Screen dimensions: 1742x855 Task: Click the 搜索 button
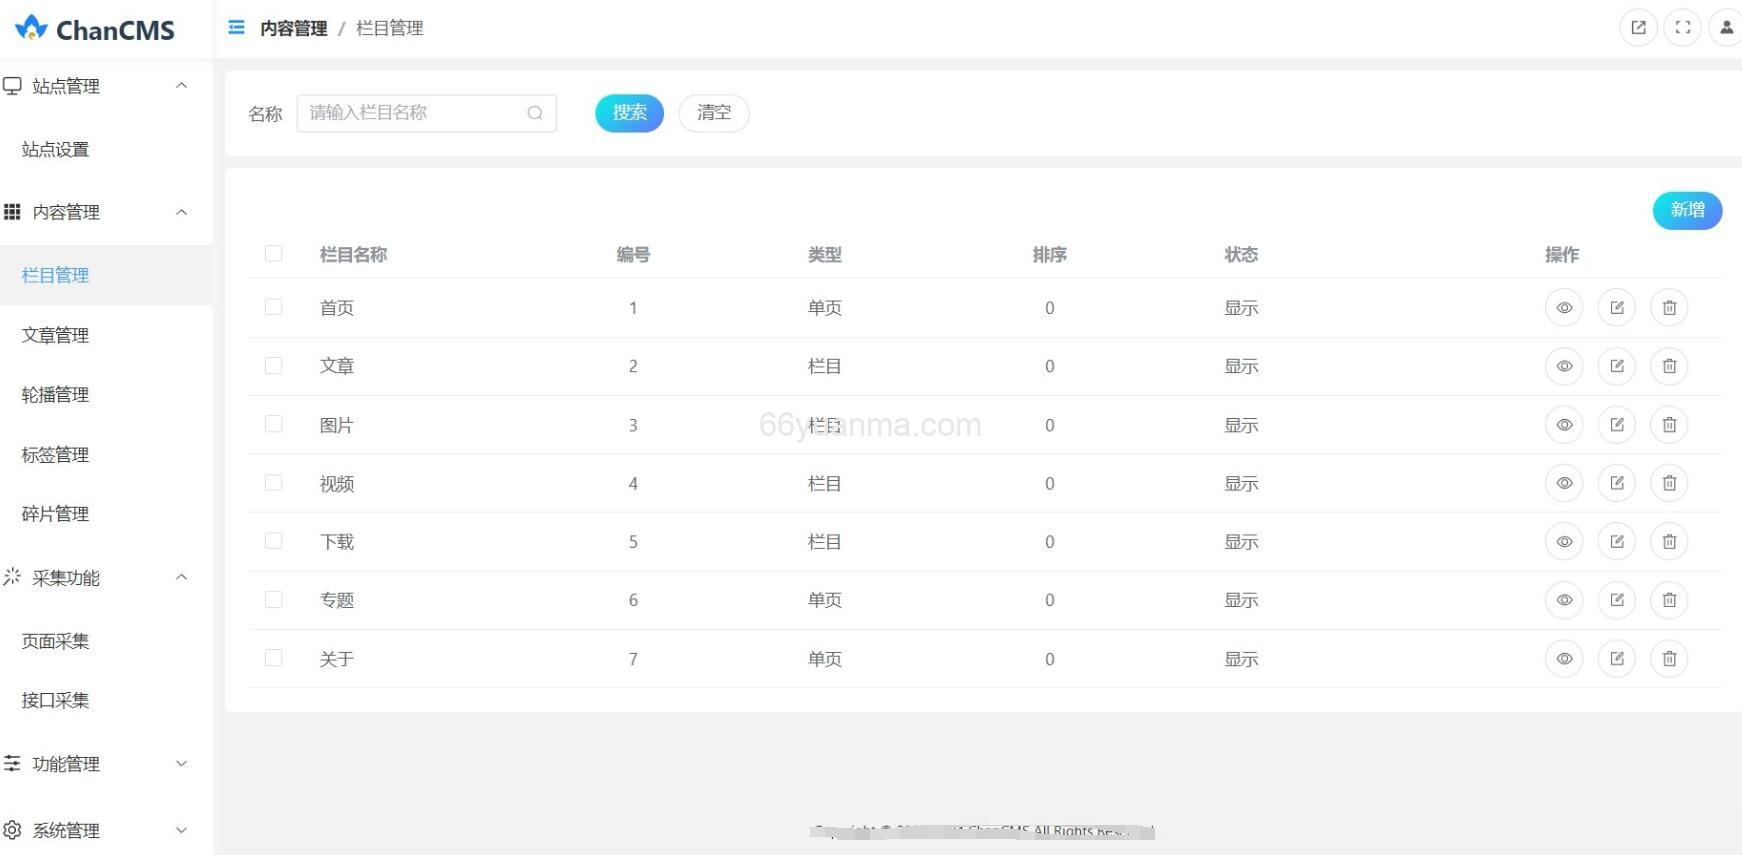pyautogui.click(x=629, y=113)
